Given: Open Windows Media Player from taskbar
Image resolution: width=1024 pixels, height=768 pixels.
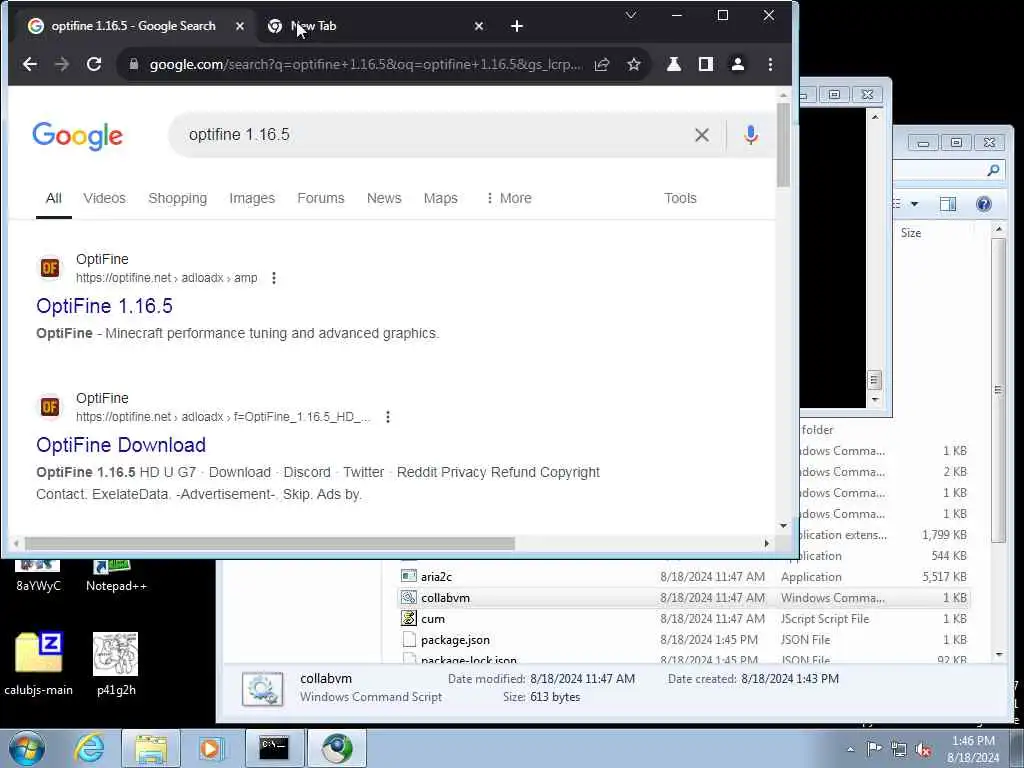Looking at the screenshot, I should click(x=211, y=748).
